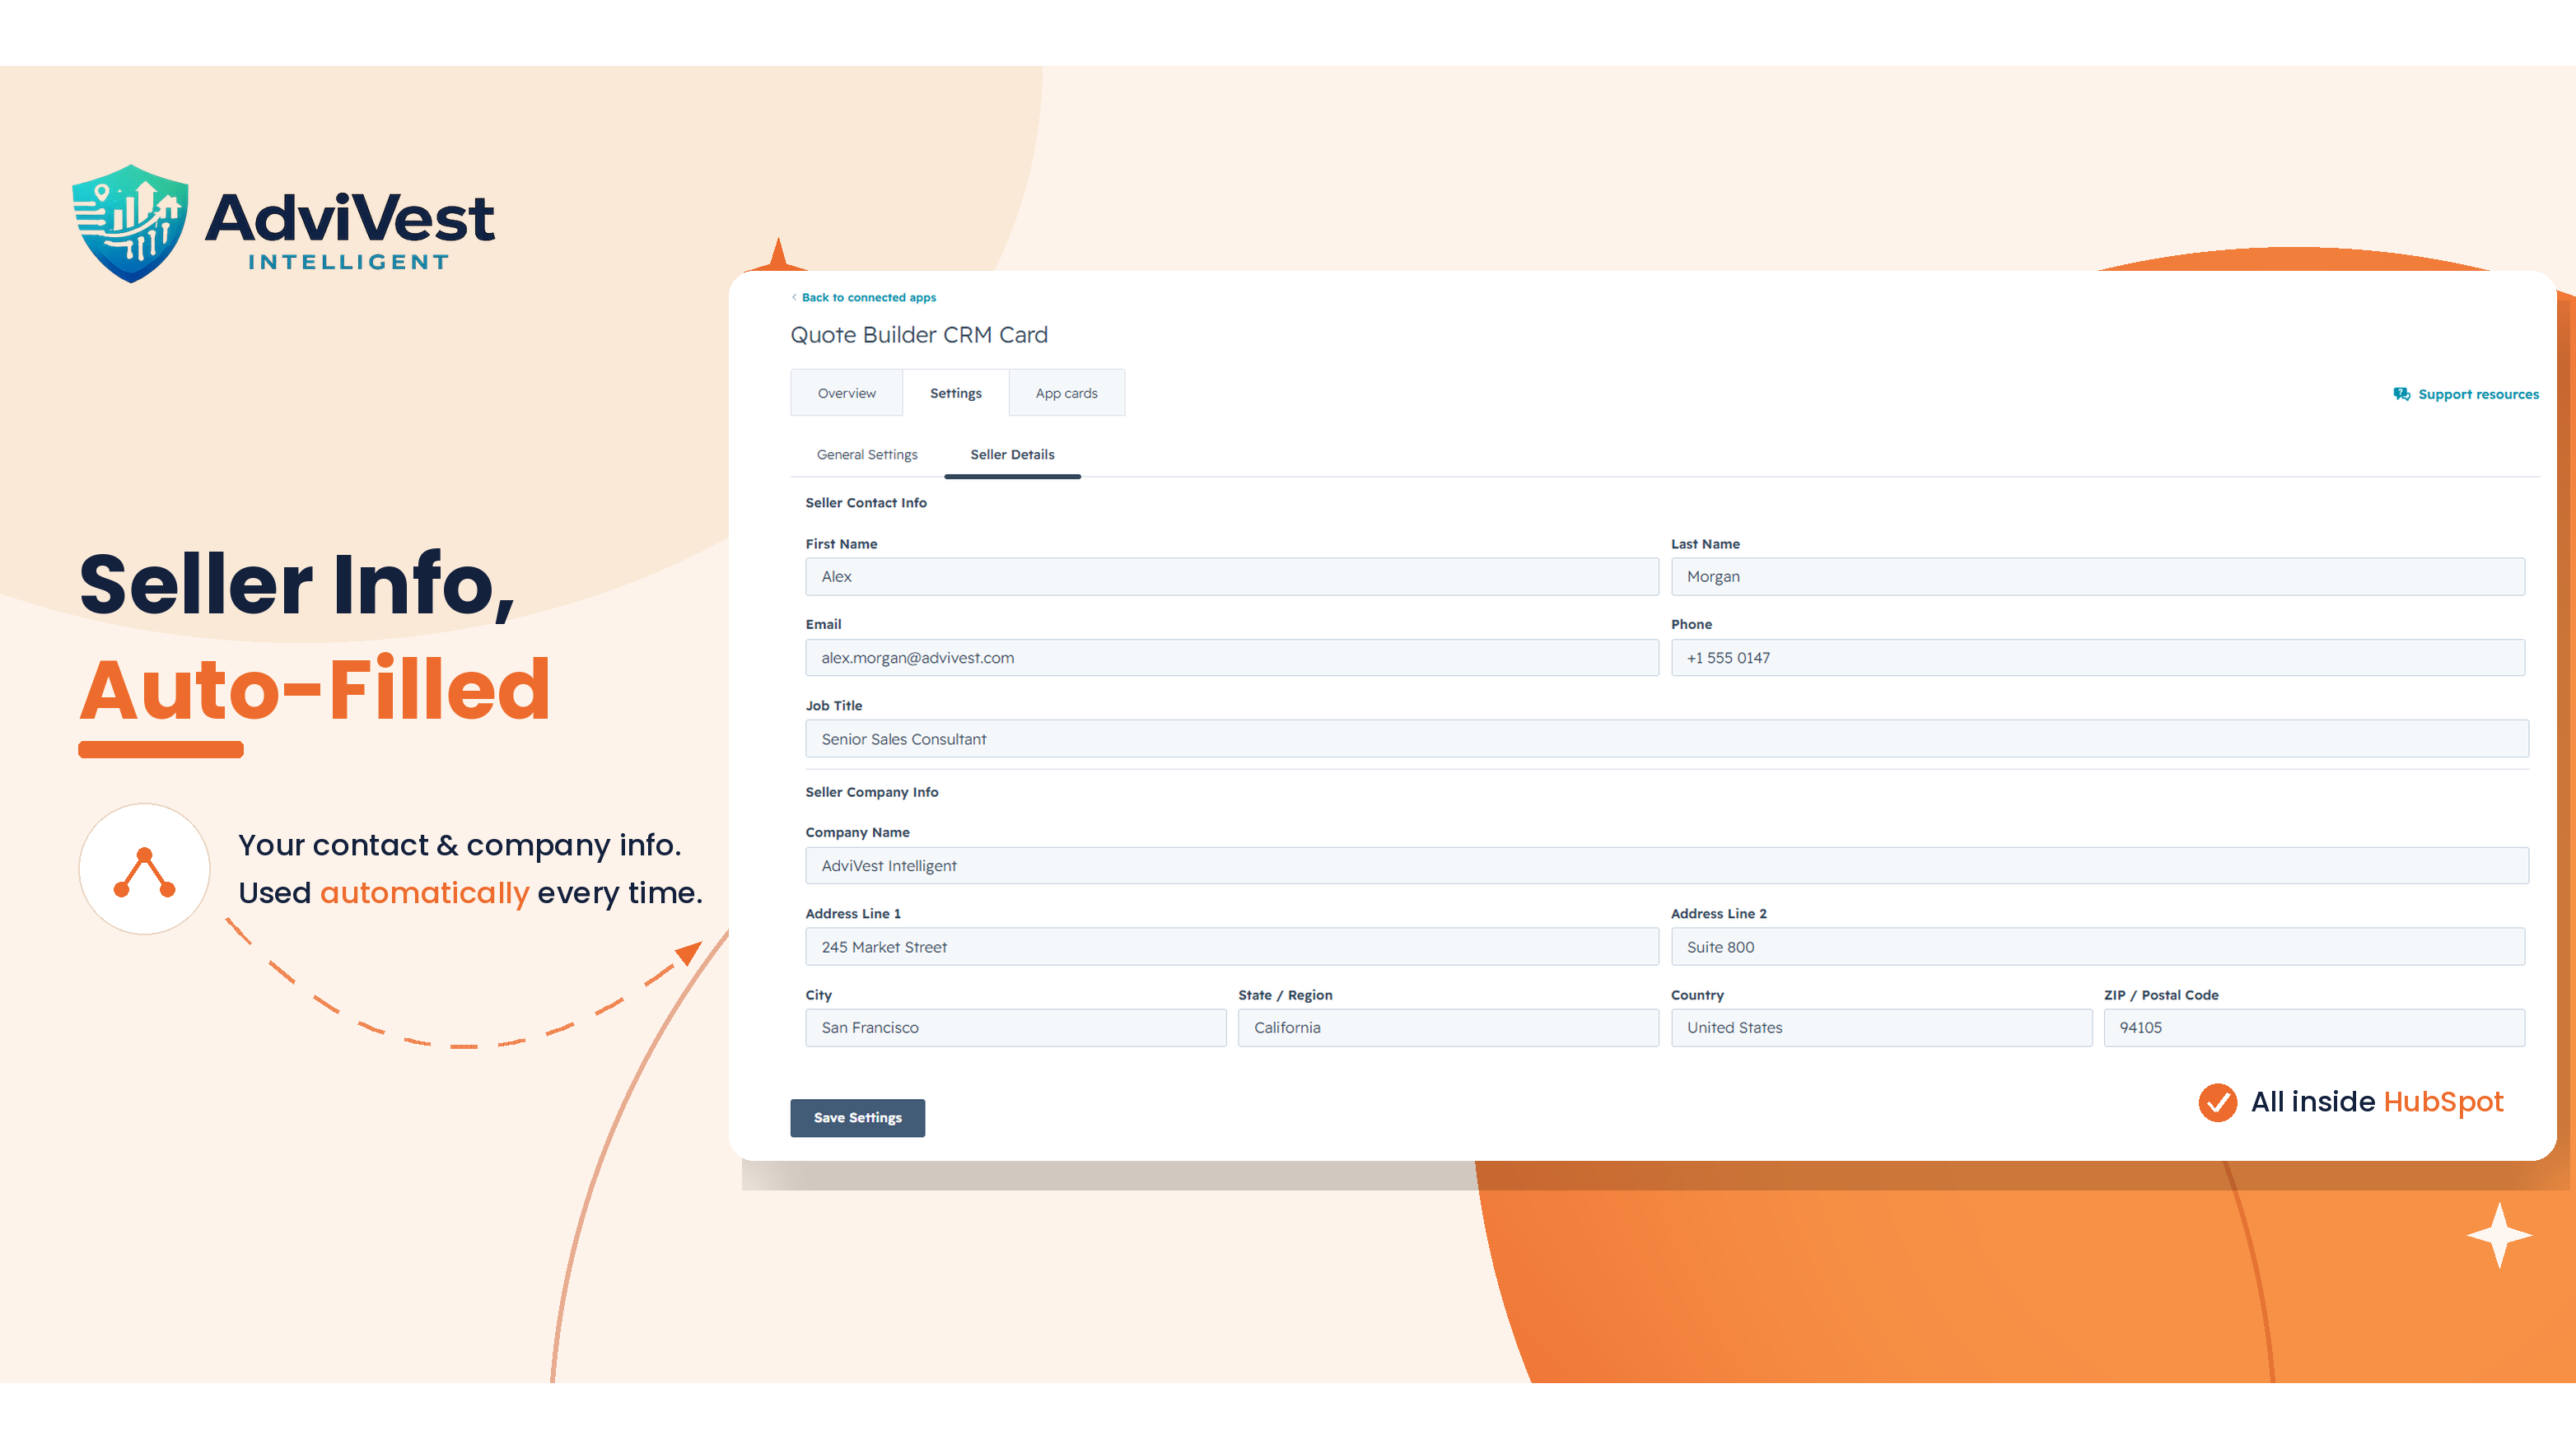Image resolution: width=2576 pixels, height=1449 pixels.
Task: Click the Seller Company Info heading
Action: coord(872,792)
